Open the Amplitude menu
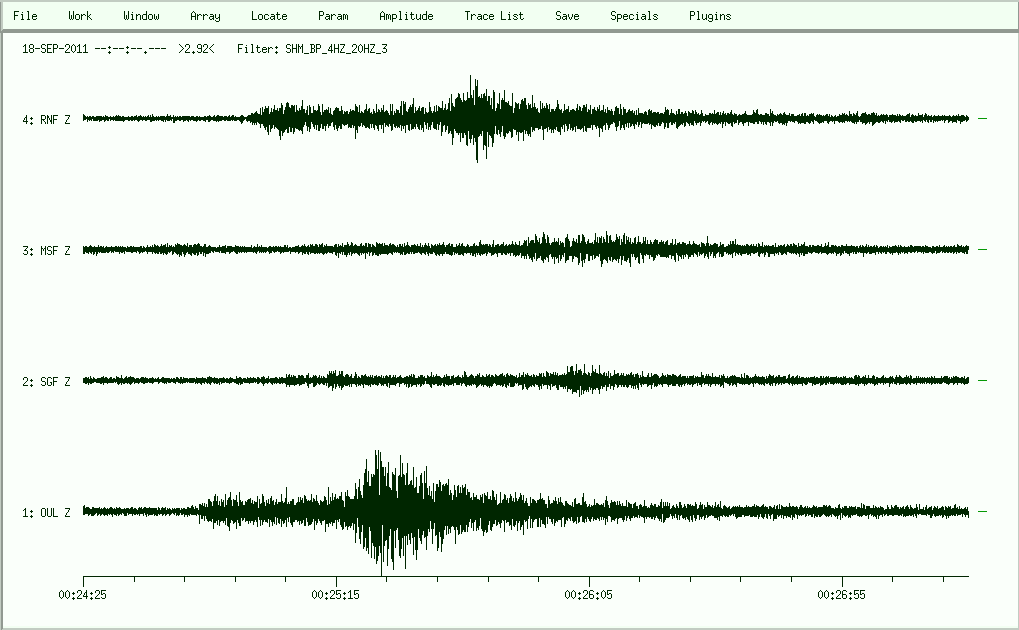The height and width of the screenshot is (630, 1019). pyautogui.click(x=406, y=16)
